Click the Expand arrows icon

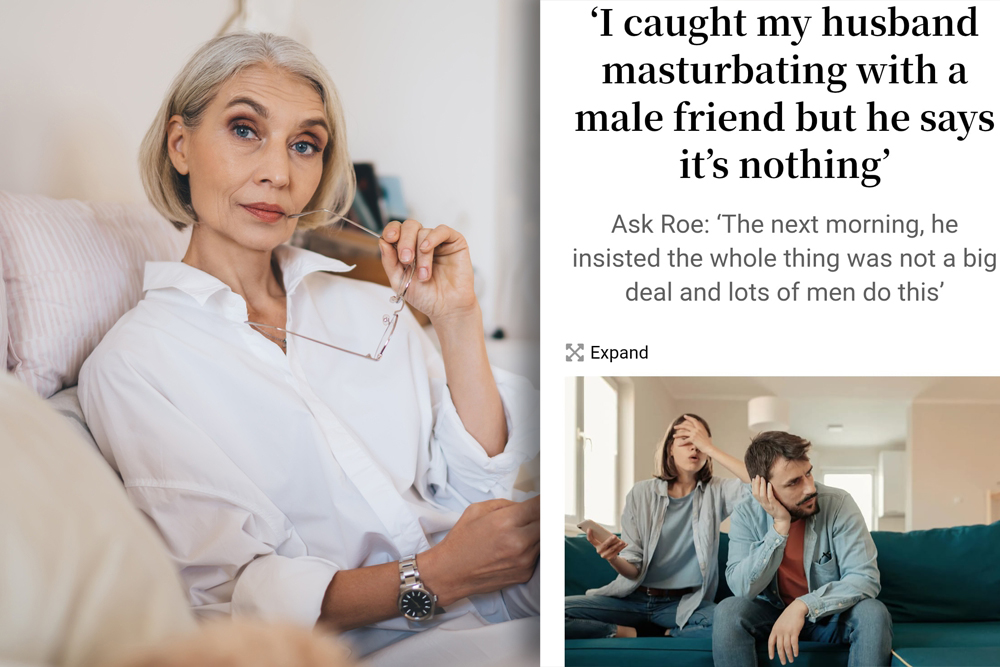tap(575, 353)
